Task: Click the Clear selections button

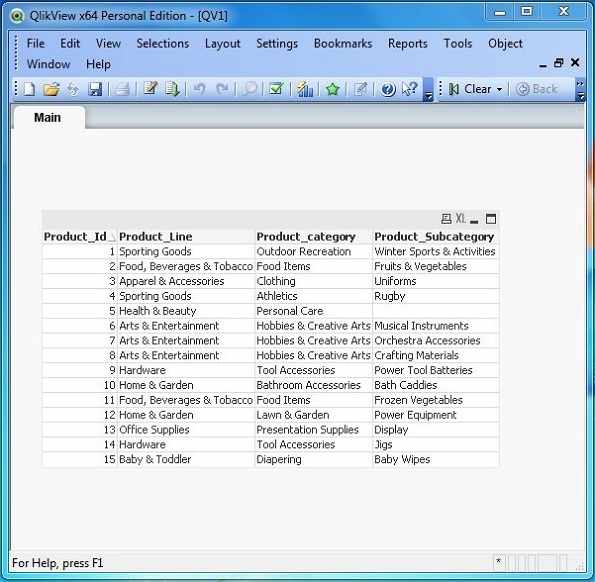Action: pos(471,89)
